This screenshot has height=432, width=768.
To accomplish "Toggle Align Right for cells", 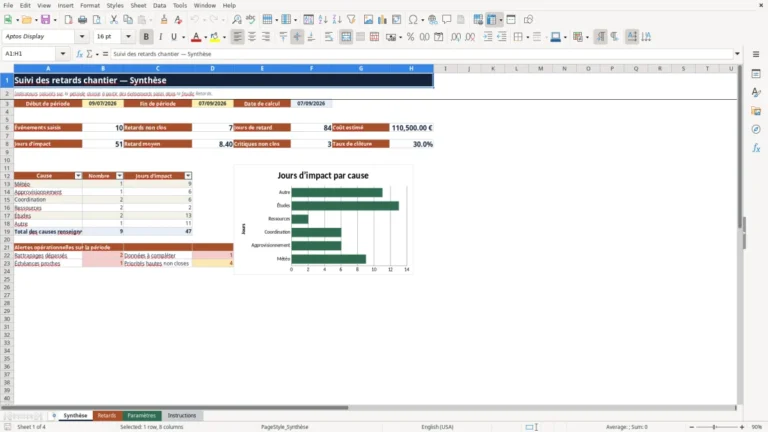I will 266,37.
